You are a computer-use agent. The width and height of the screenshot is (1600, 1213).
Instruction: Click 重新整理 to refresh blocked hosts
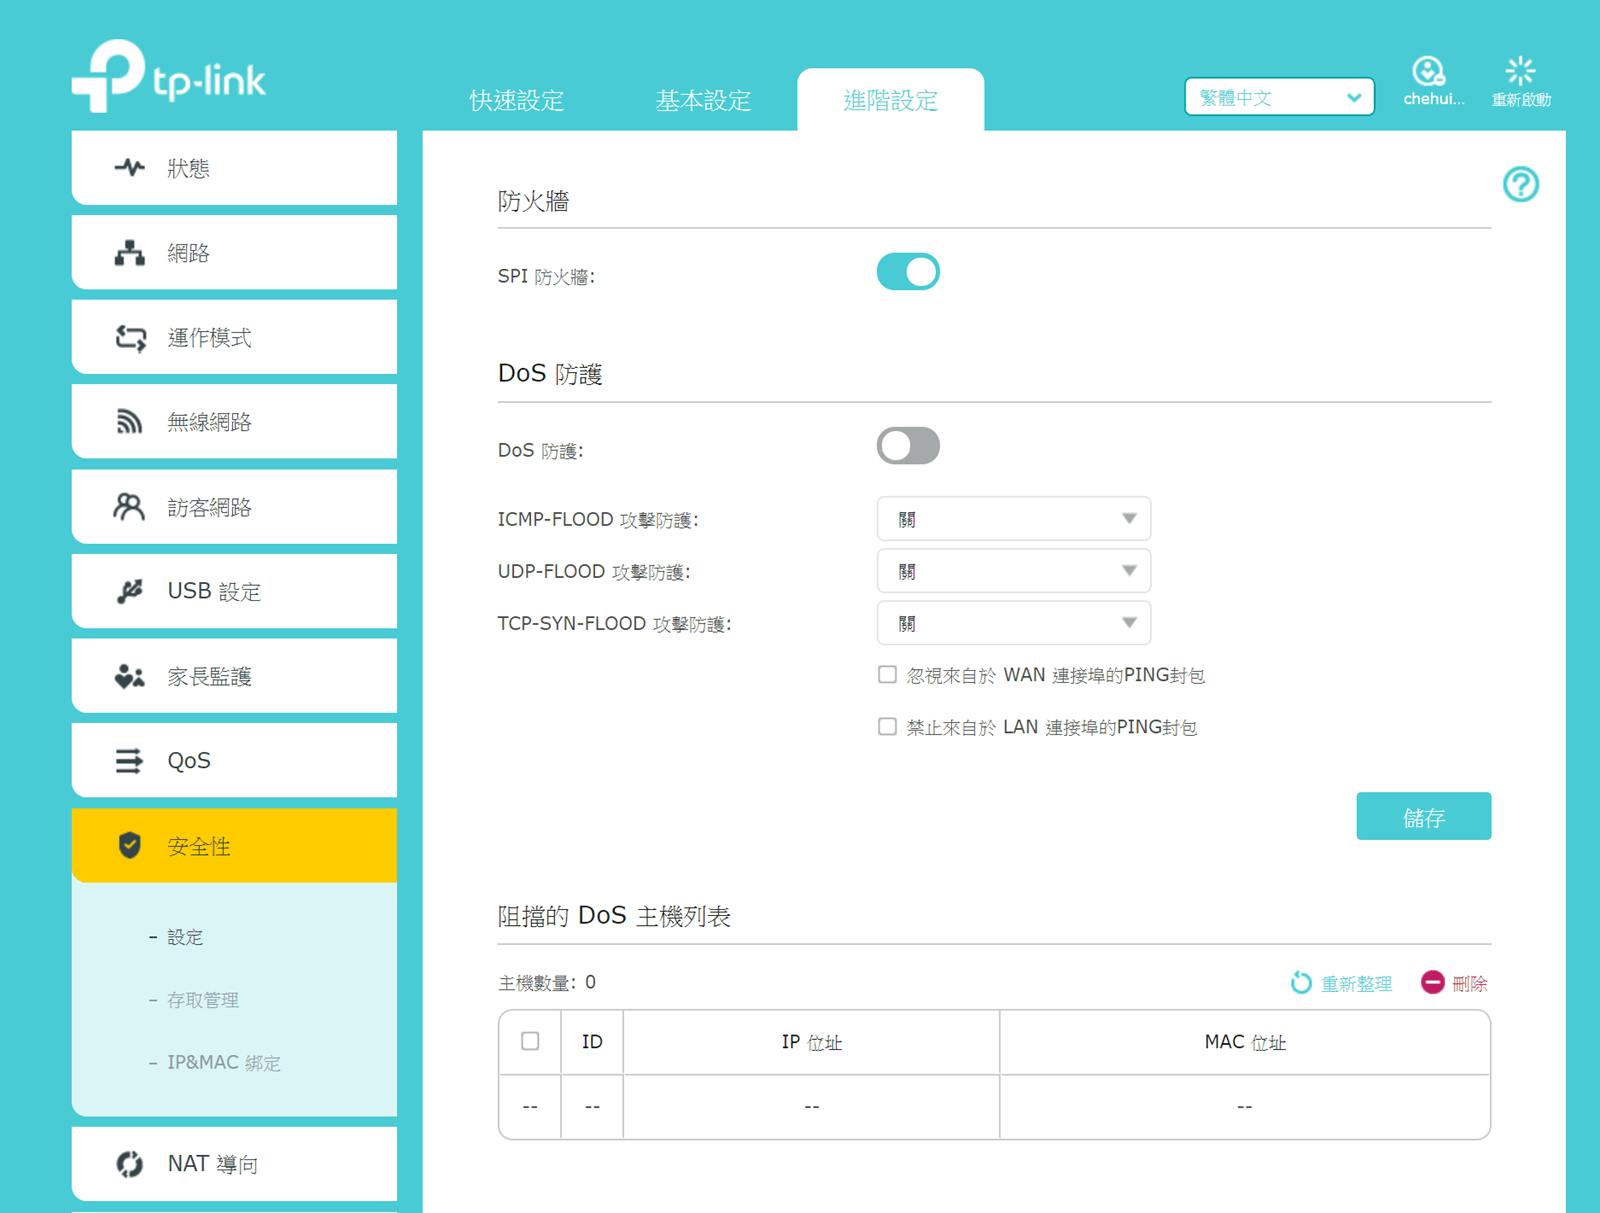[1355, 983]
